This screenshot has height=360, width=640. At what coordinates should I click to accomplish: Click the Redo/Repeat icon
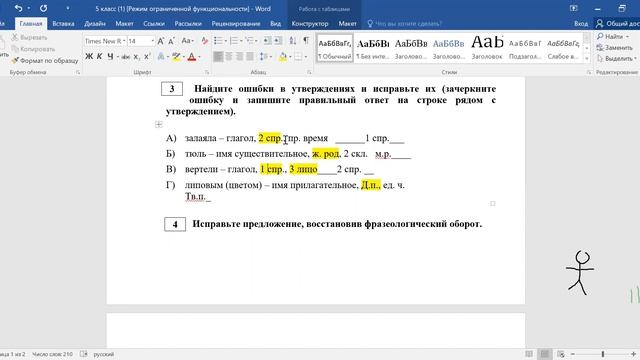[x=44, y=9]
